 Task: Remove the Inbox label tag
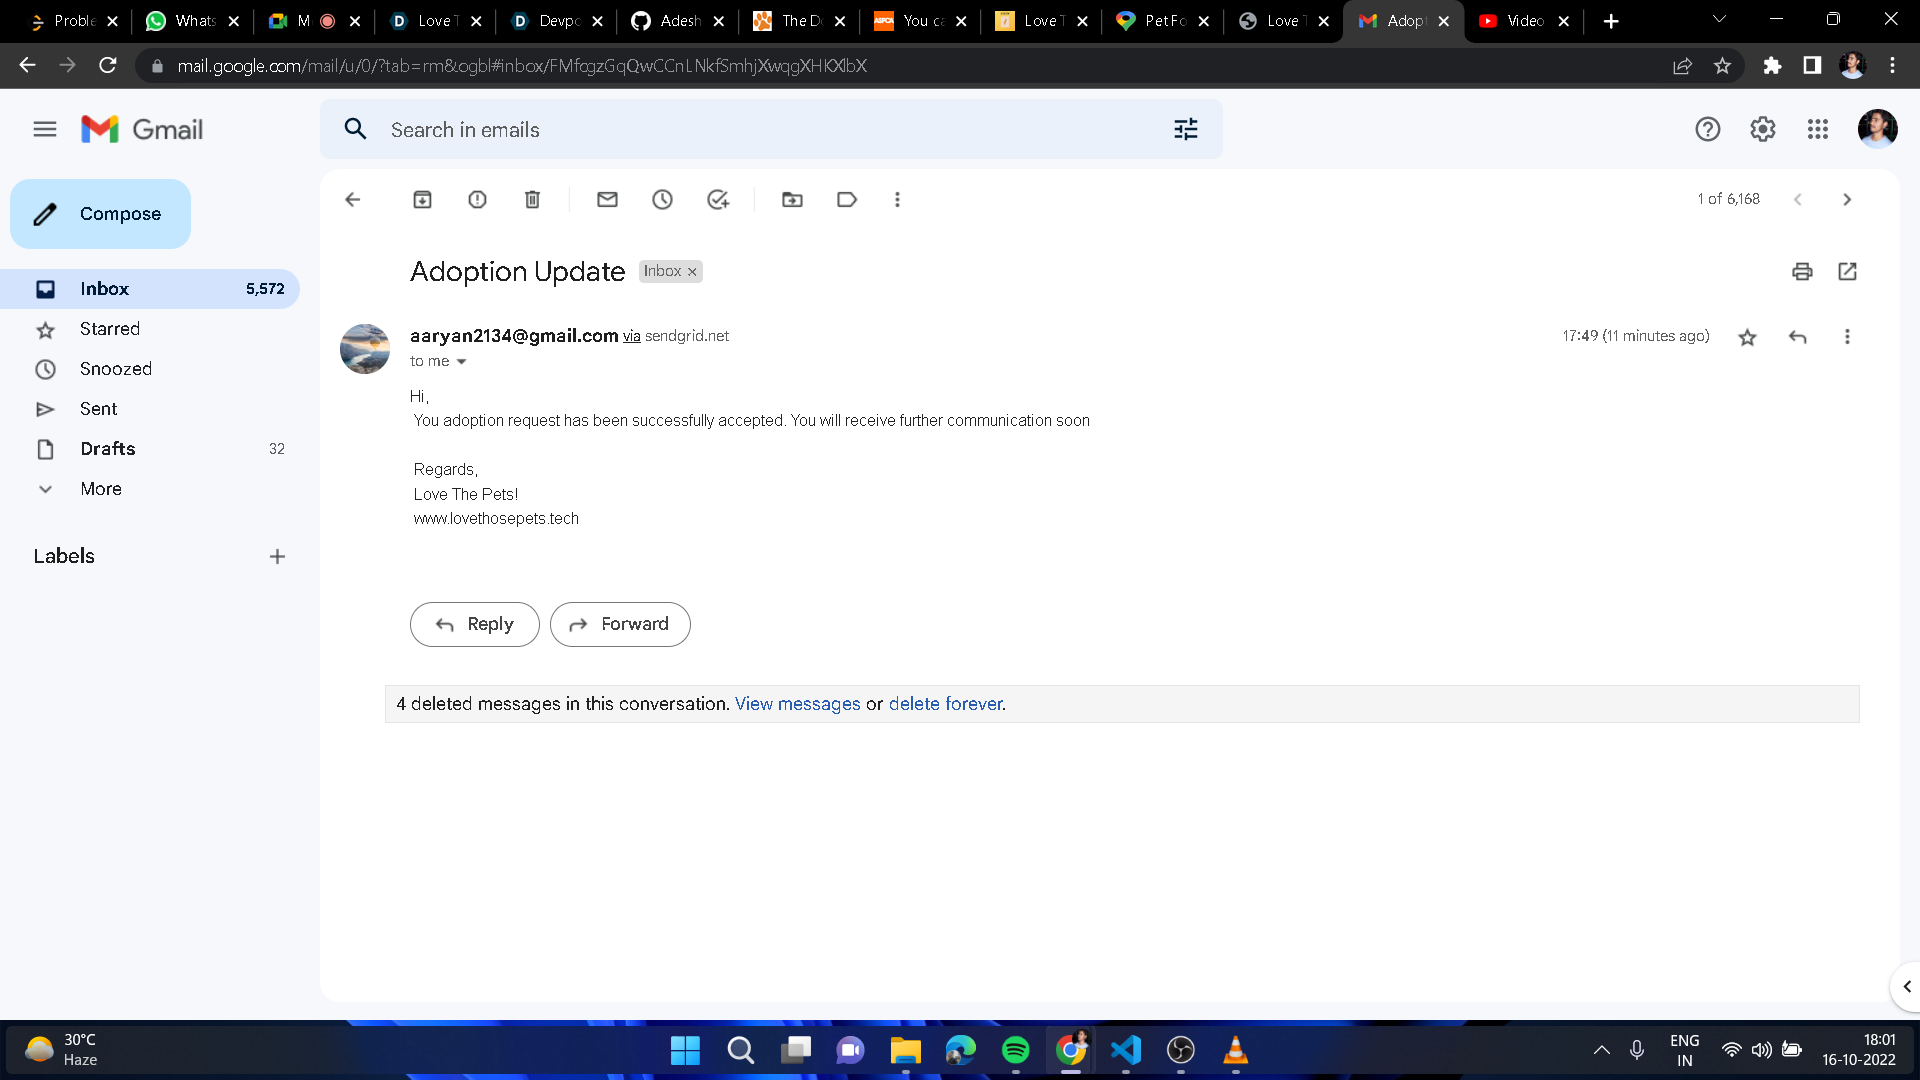click(692, 272)
